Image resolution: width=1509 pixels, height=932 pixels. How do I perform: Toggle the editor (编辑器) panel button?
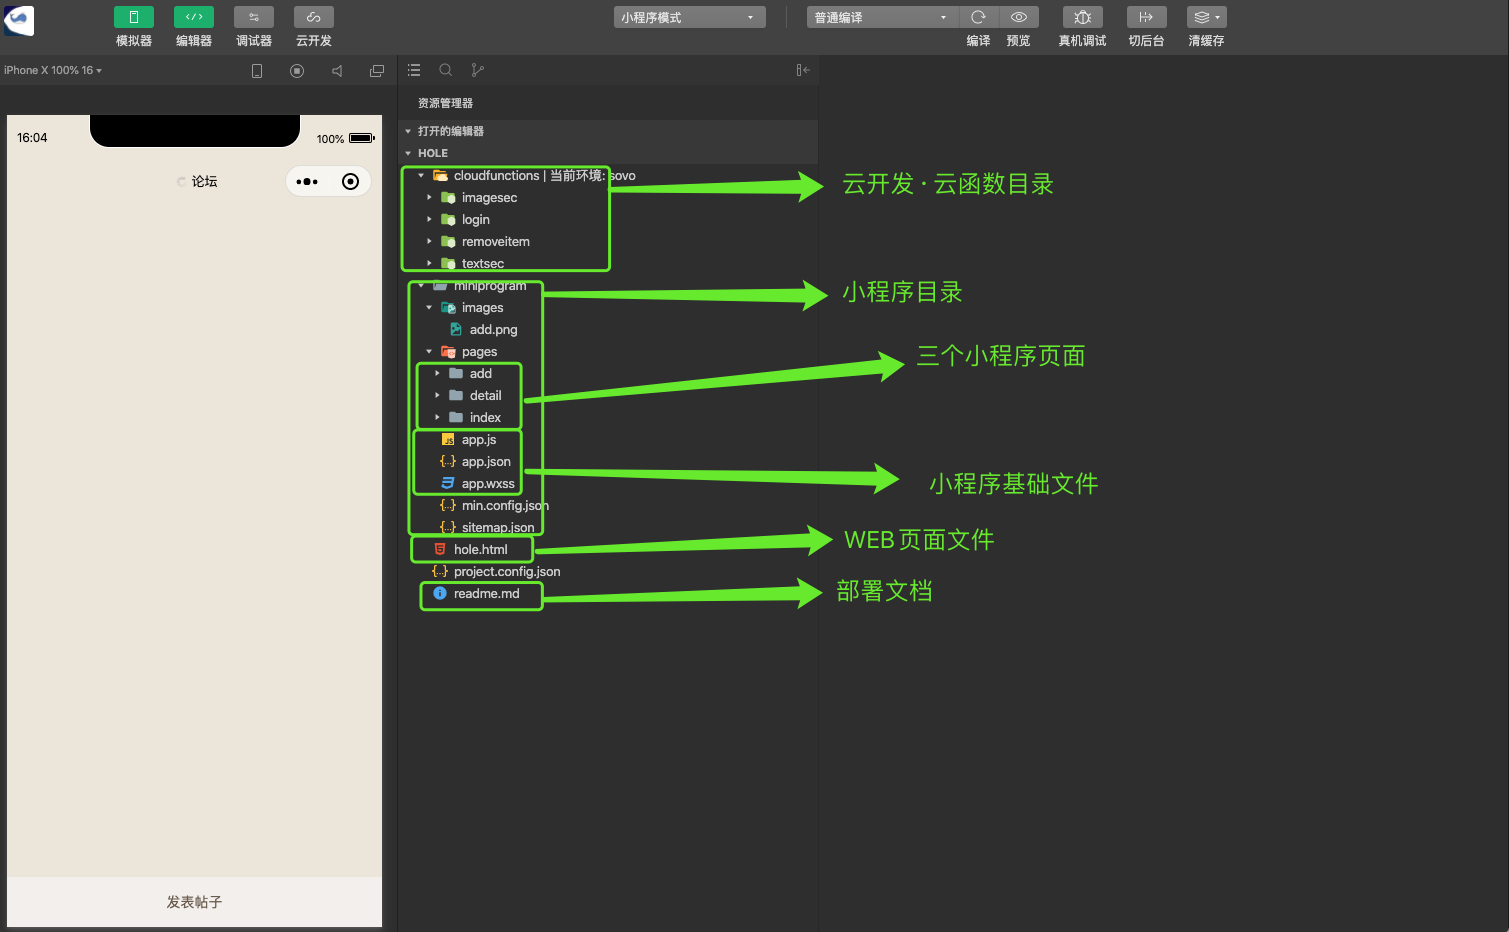194,17
